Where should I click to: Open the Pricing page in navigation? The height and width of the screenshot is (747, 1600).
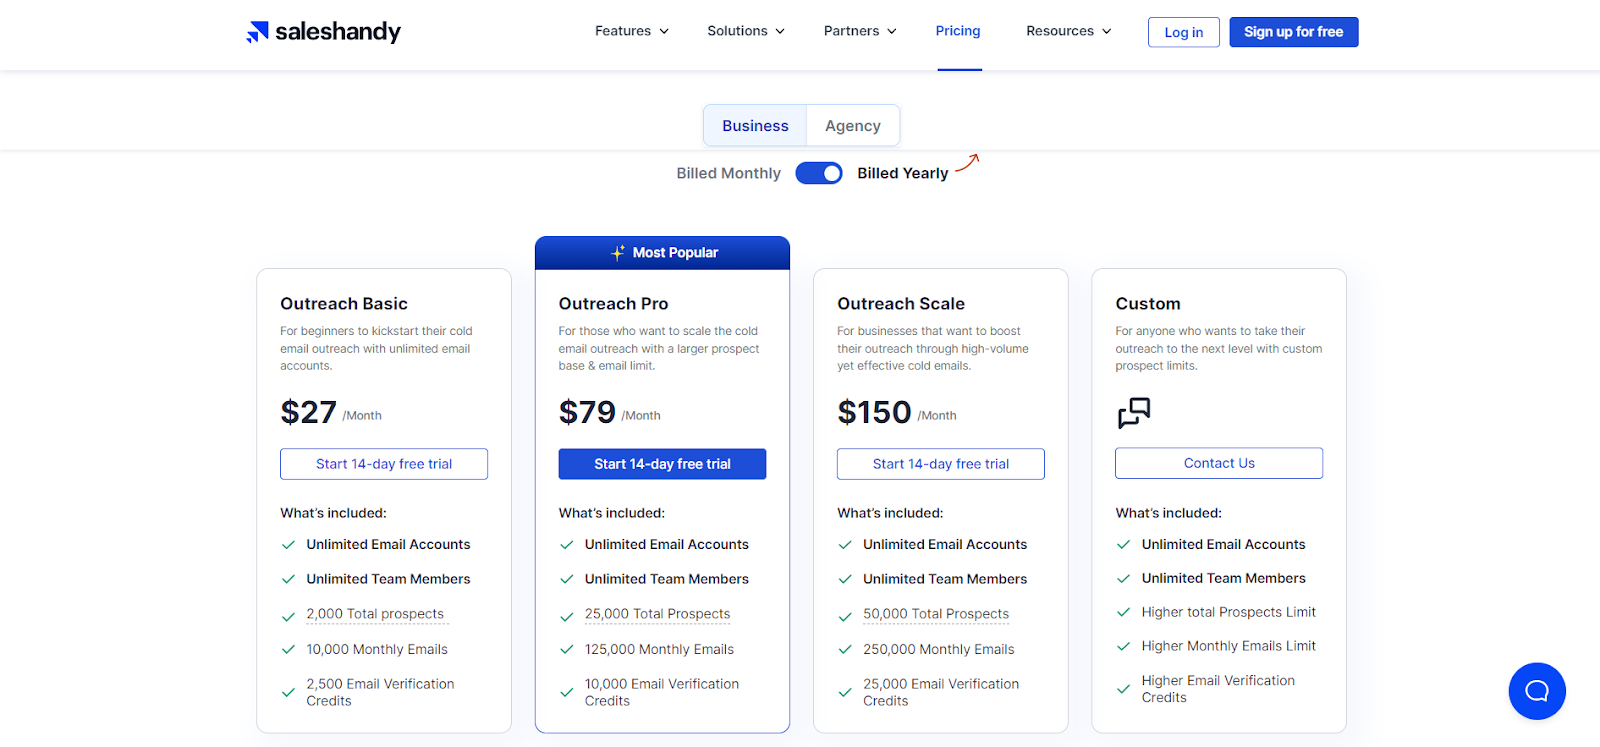958,31
